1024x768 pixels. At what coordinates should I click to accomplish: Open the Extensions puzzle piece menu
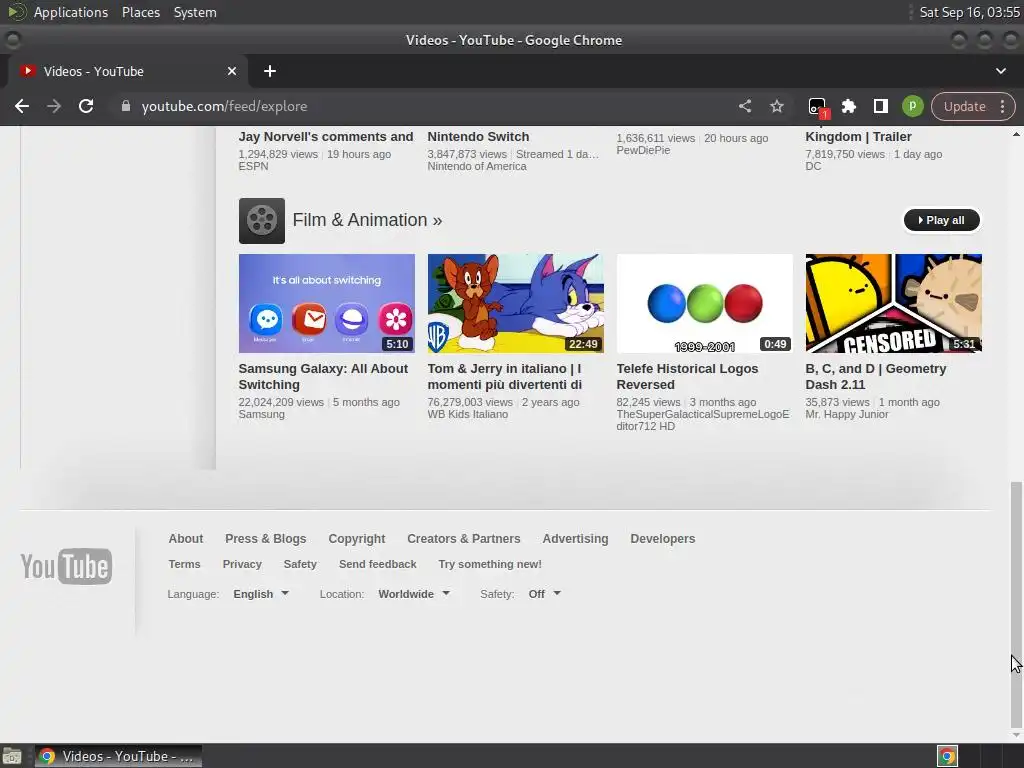click(x=848, y=106)
